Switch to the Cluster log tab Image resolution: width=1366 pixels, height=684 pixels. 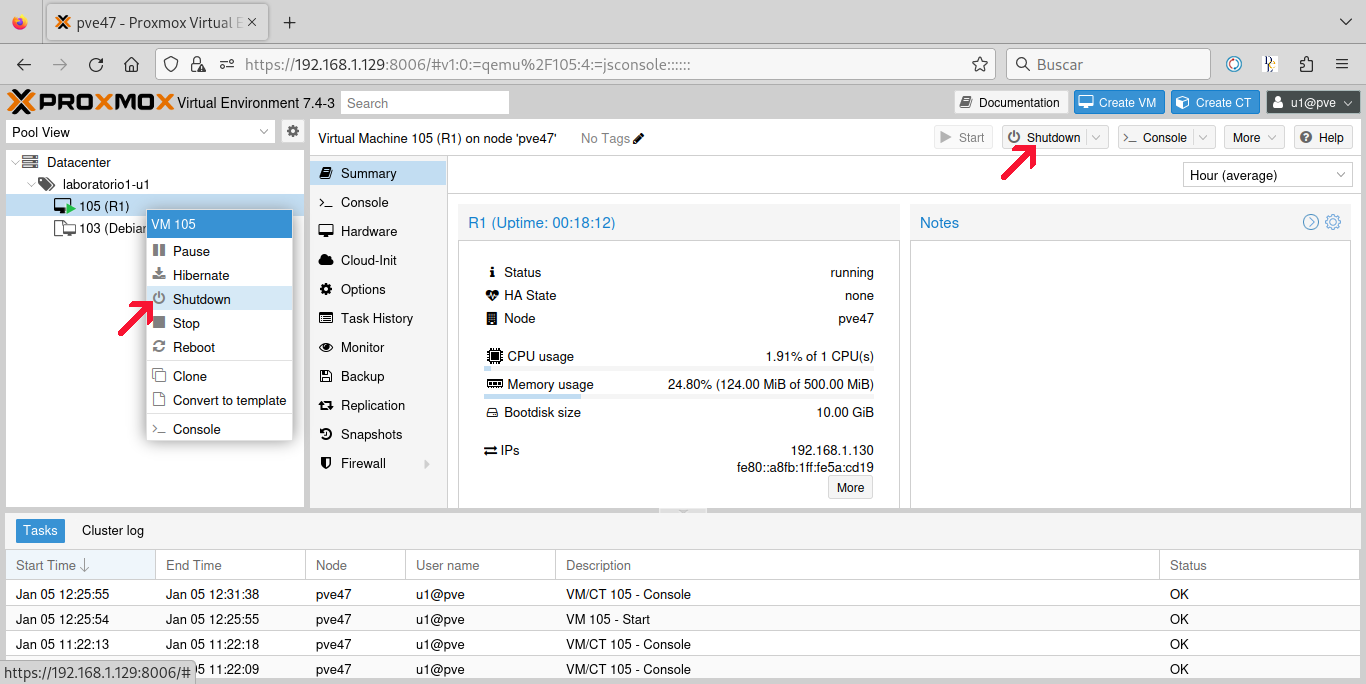tap(113, 531)
